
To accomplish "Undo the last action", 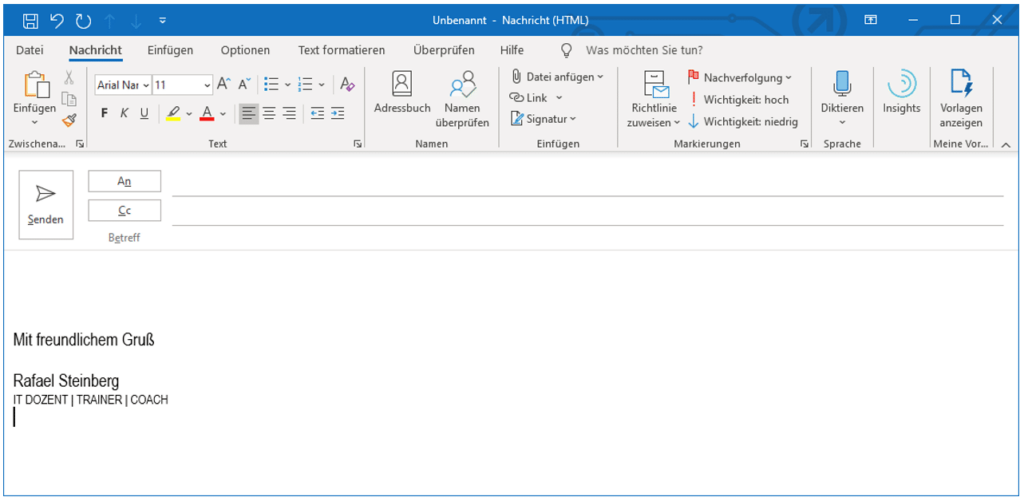I will pos(57,21).
